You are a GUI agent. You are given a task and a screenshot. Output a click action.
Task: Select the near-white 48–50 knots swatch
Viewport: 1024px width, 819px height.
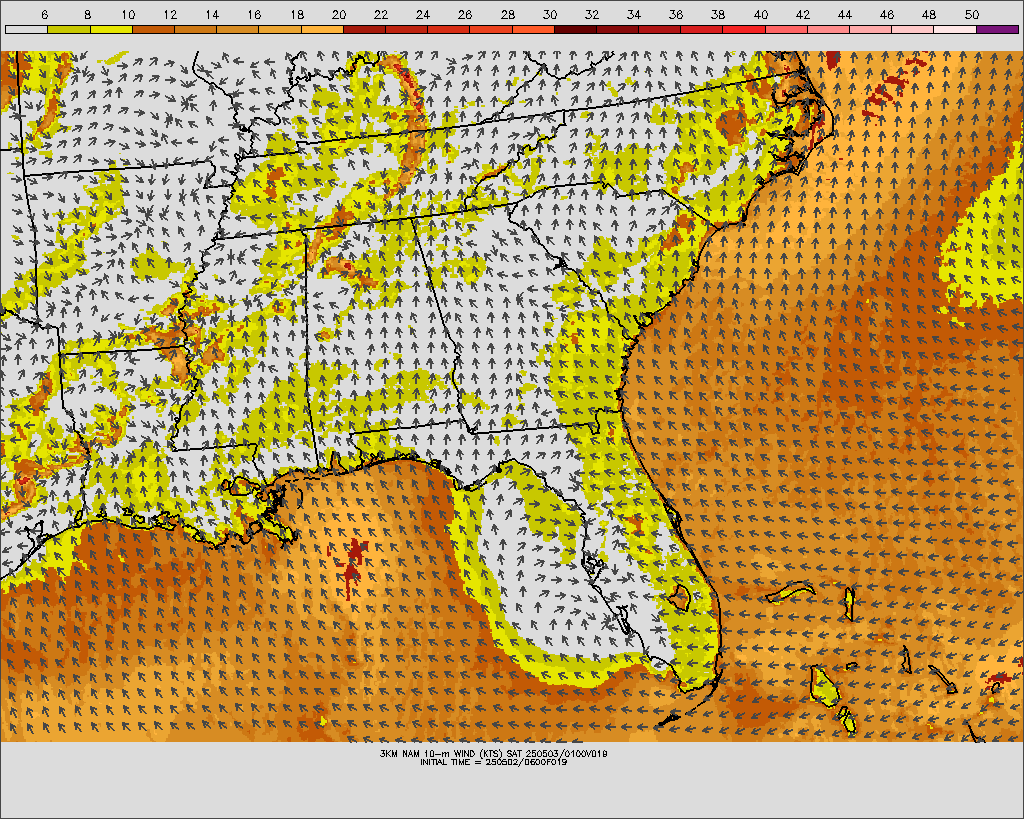tap(955, 29)
